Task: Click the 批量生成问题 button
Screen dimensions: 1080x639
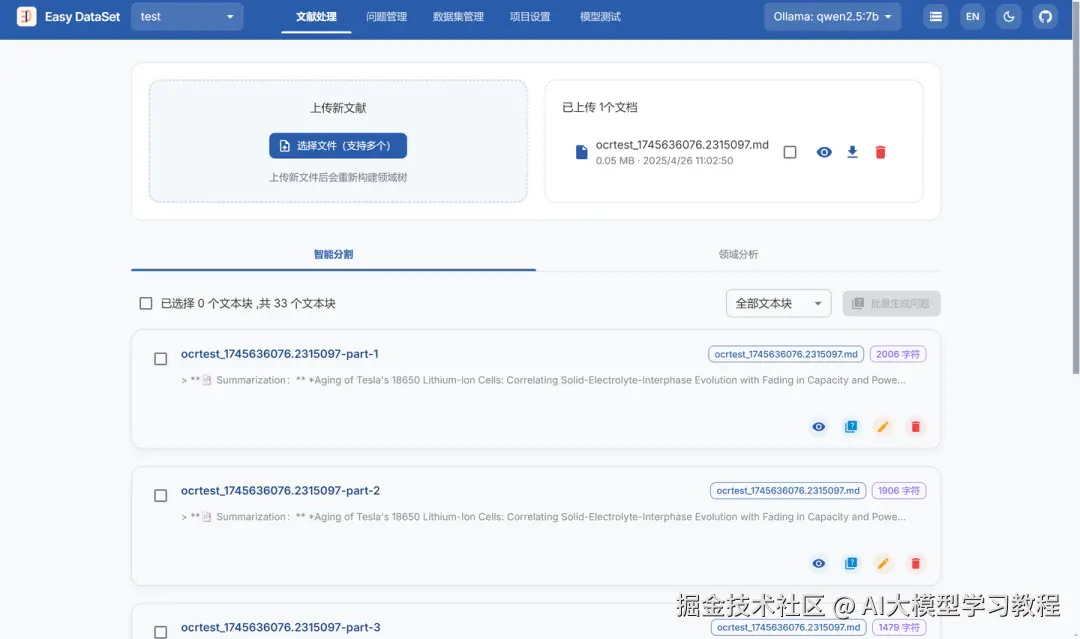Action: pyautogui.click(x=891, y=303)
